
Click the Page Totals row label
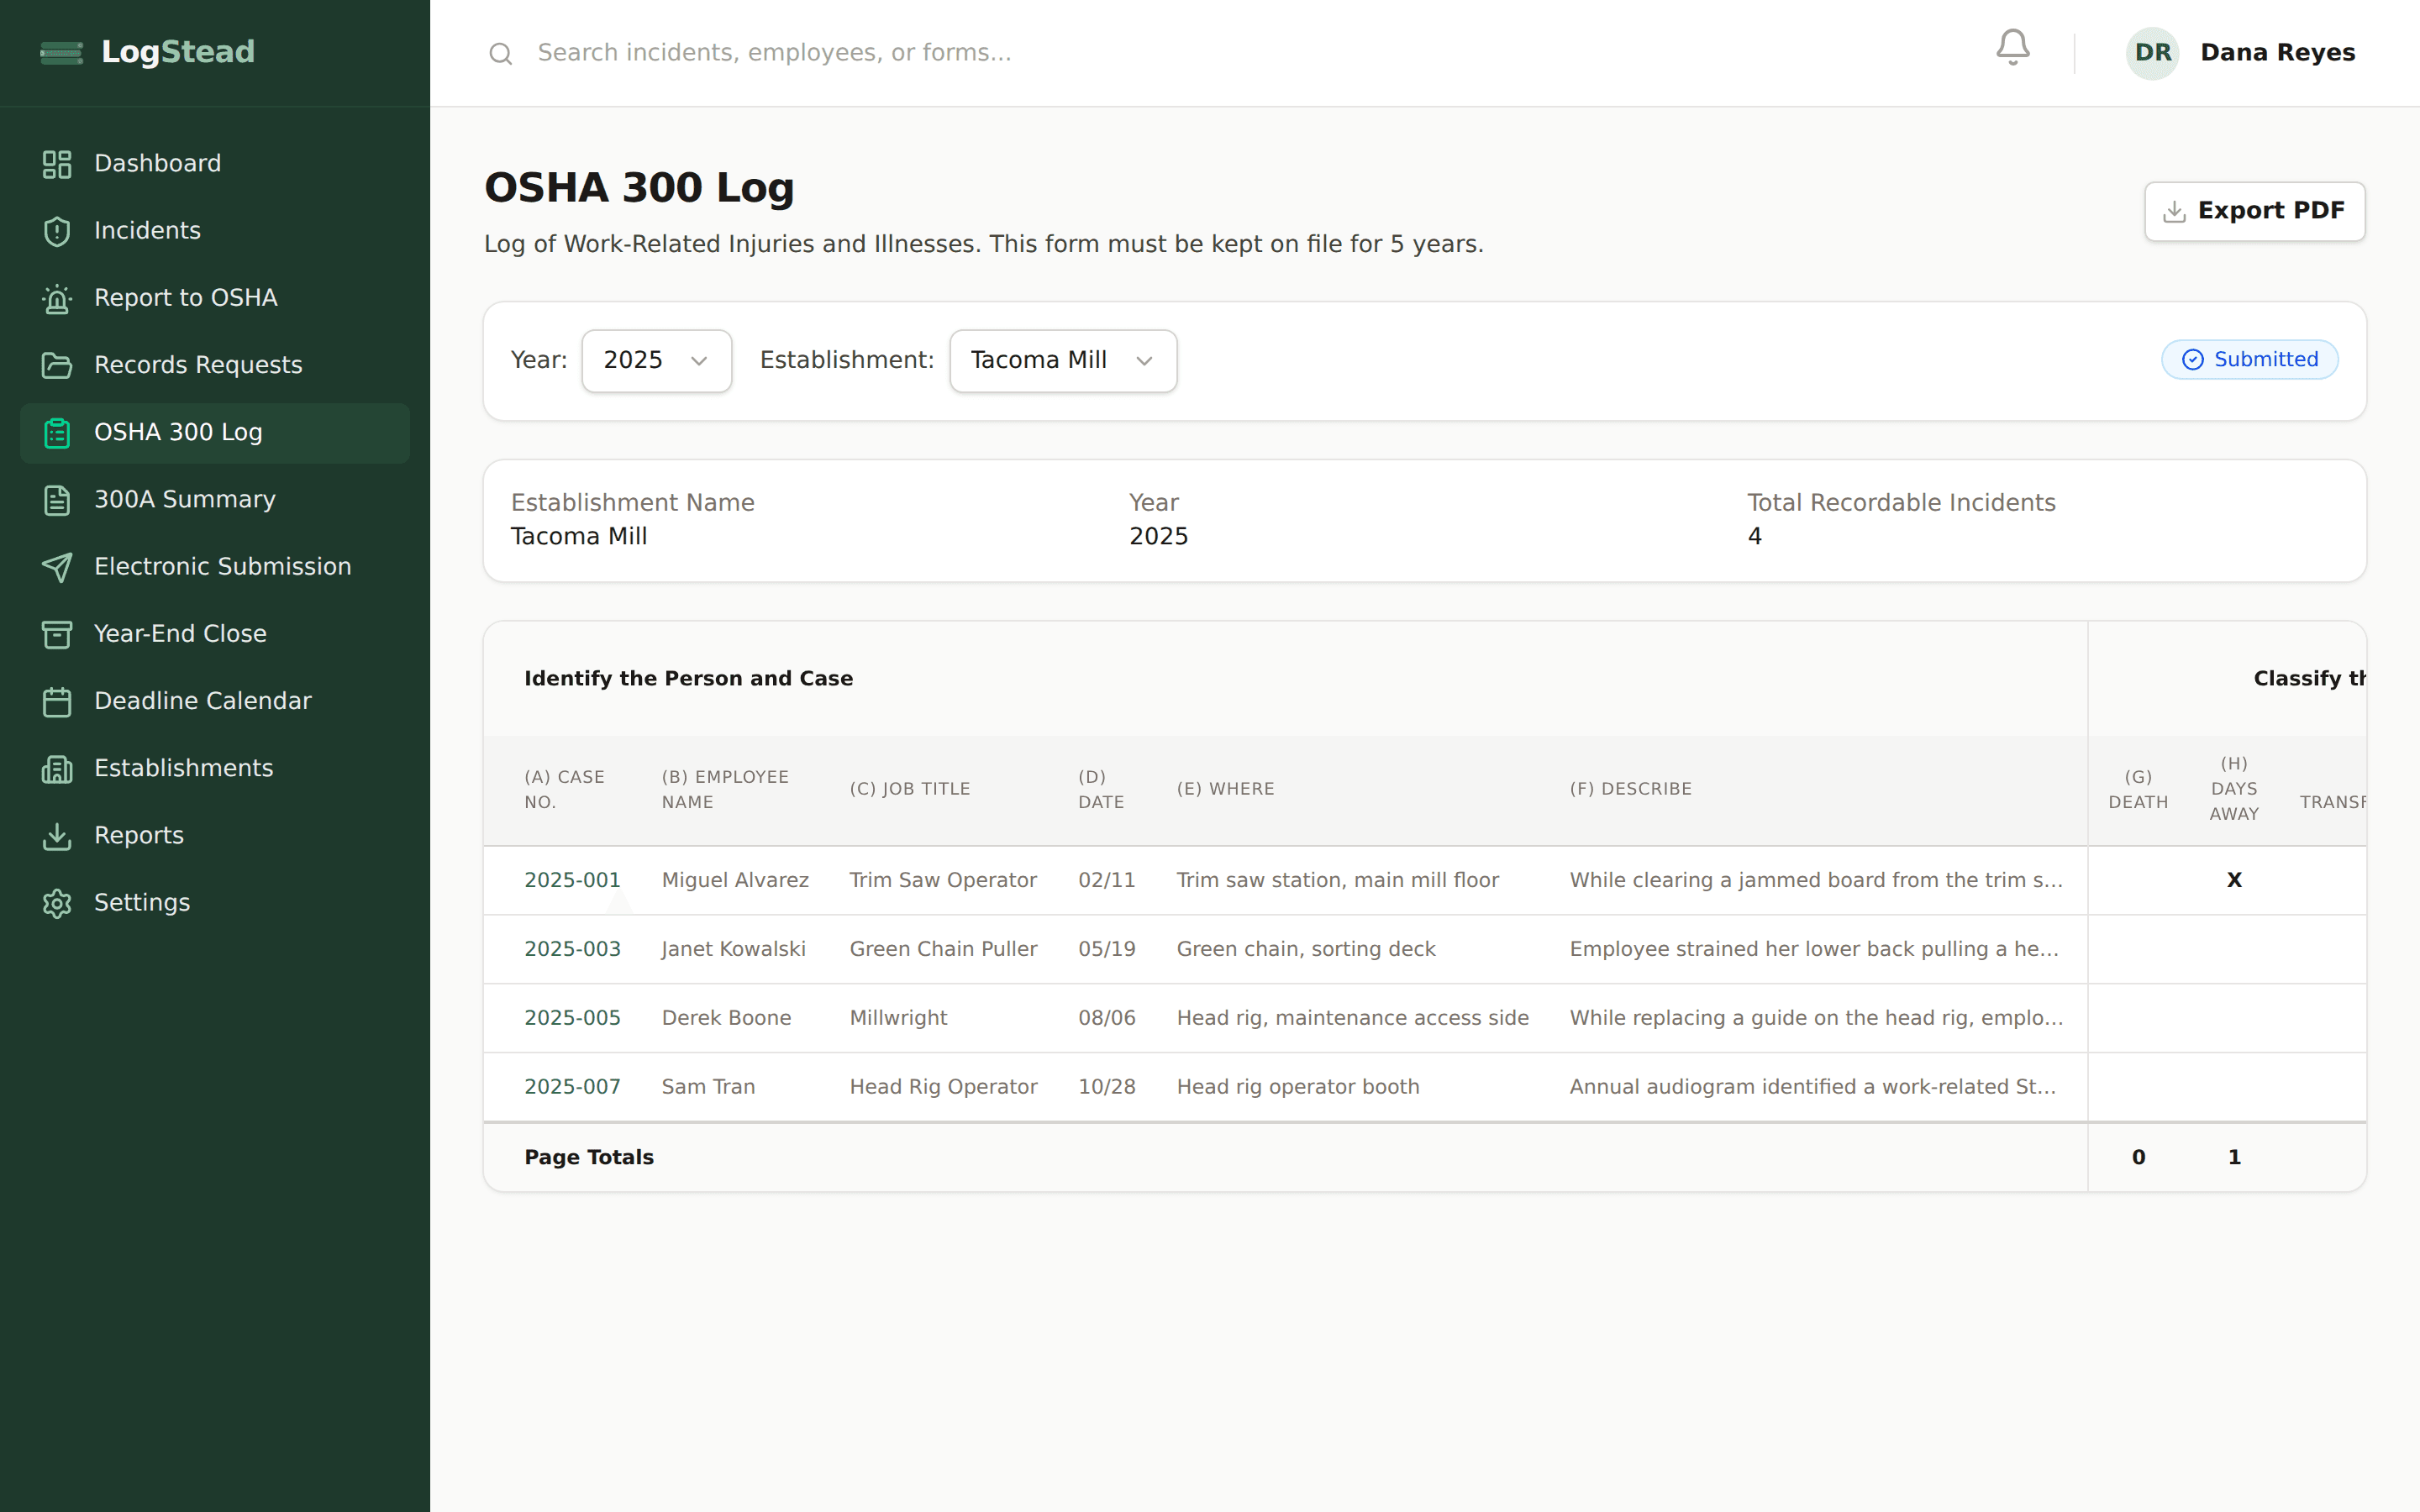(x=589, y=1158)
